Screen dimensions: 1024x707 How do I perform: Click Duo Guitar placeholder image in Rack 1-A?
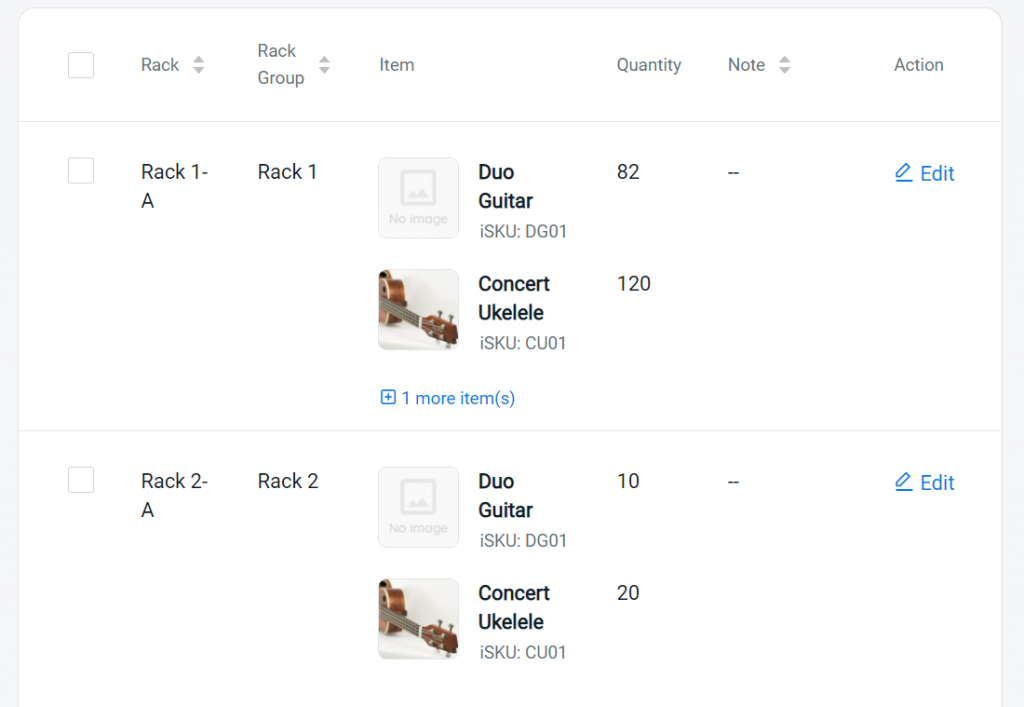pyautogui.click(x=418, y=198)
